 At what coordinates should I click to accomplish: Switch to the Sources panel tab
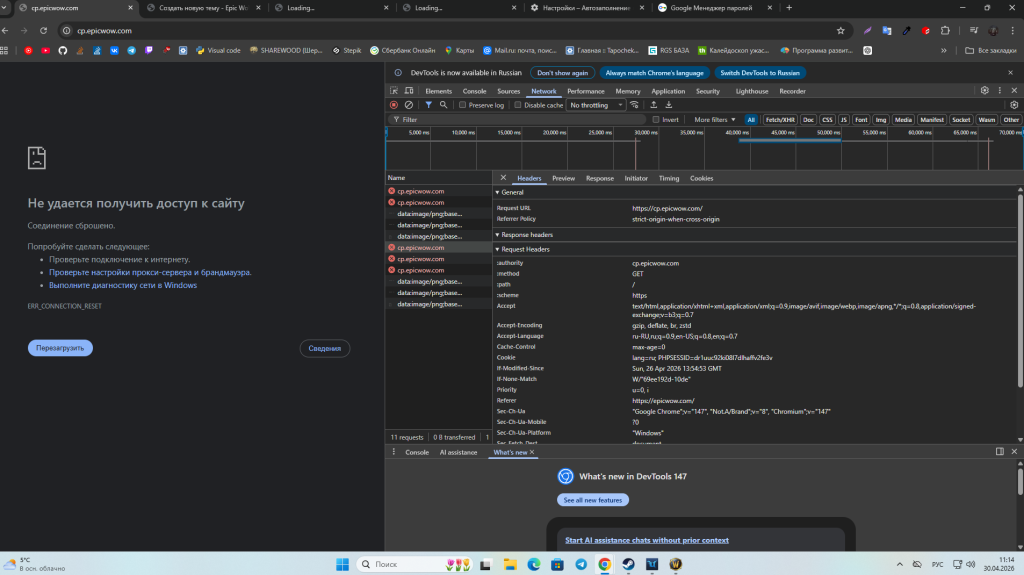508,91
